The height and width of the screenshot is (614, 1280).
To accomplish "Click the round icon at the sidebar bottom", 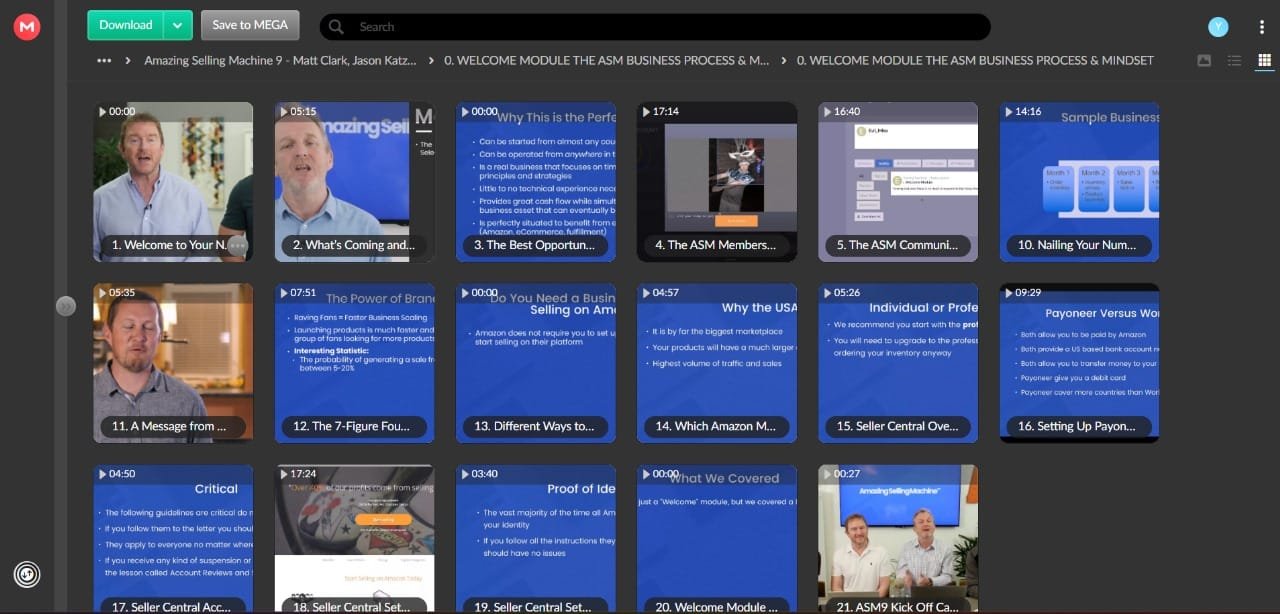I will tap(27, 574).
